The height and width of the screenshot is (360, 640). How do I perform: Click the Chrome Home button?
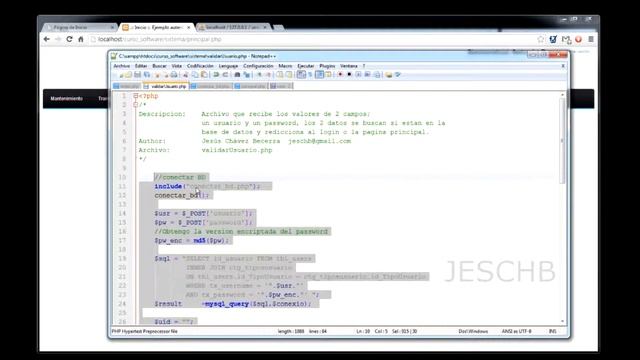coord(81,39)
